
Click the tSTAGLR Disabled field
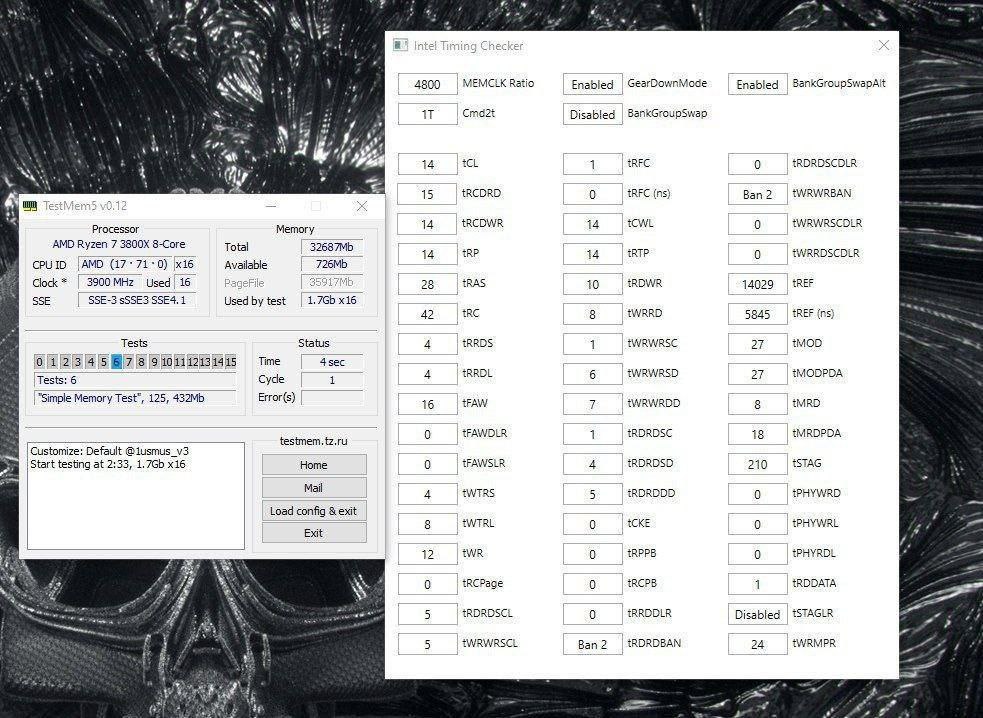(x=757, y=615)
